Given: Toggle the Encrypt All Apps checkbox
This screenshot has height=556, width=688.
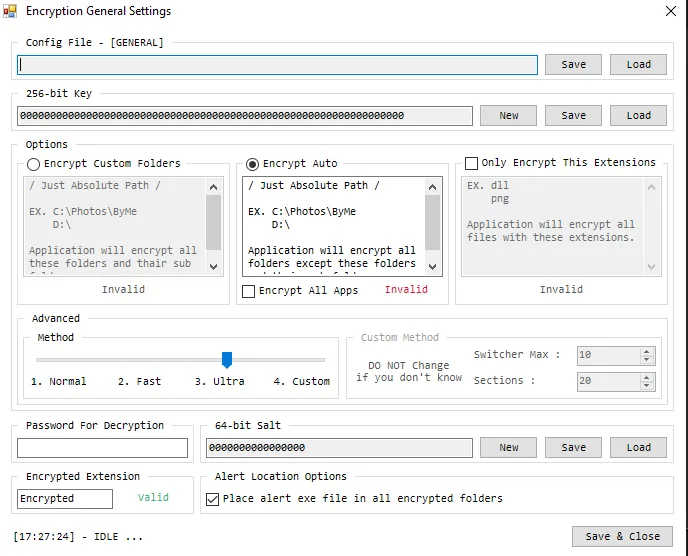Looking at the screenshot, I should pos(248,291).
